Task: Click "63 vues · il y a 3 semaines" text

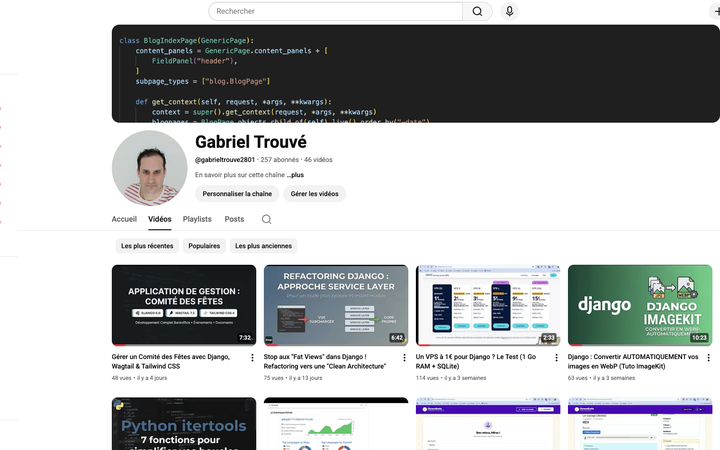Action: click(601, 378)
